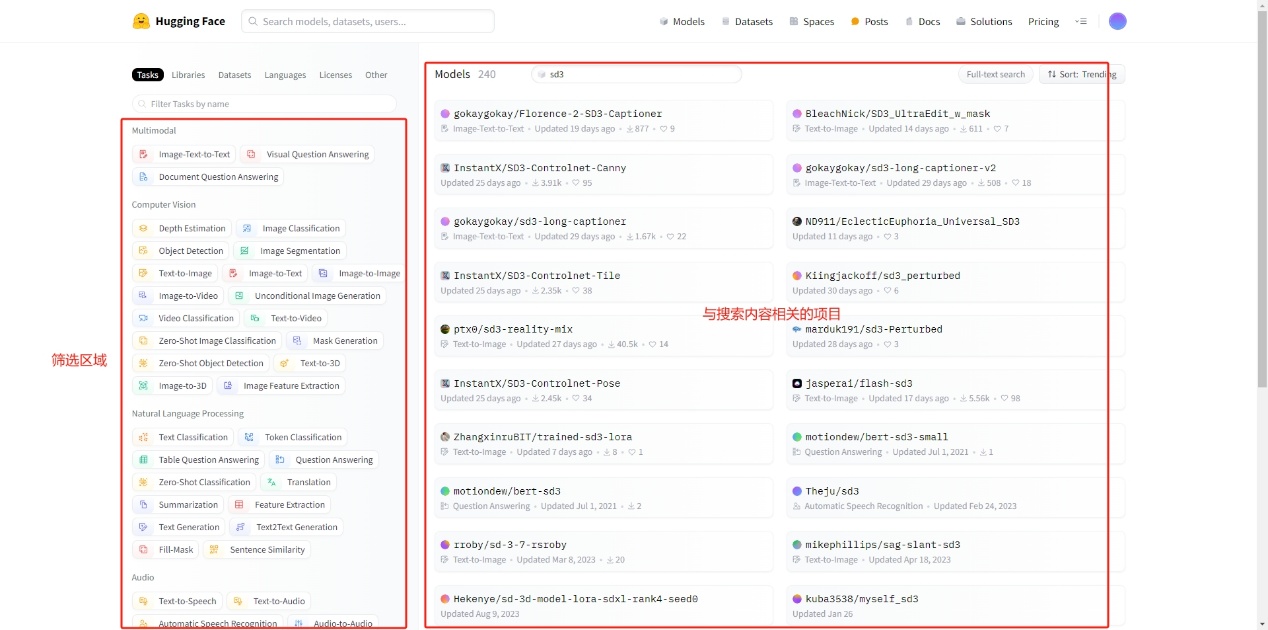Toggle the Question Answering task filter

pyautogui.click(x=323, y=460)
